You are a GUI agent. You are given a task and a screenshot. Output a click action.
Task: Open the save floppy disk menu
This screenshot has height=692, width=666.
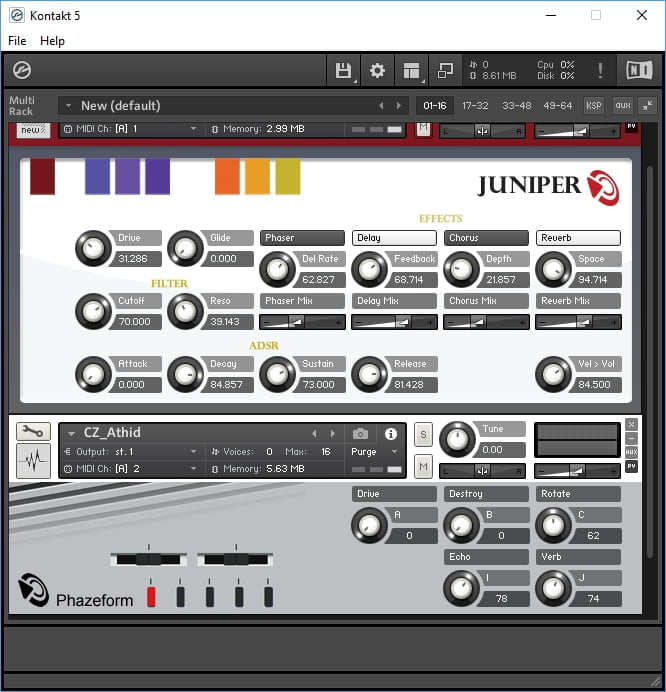point(343,71)
